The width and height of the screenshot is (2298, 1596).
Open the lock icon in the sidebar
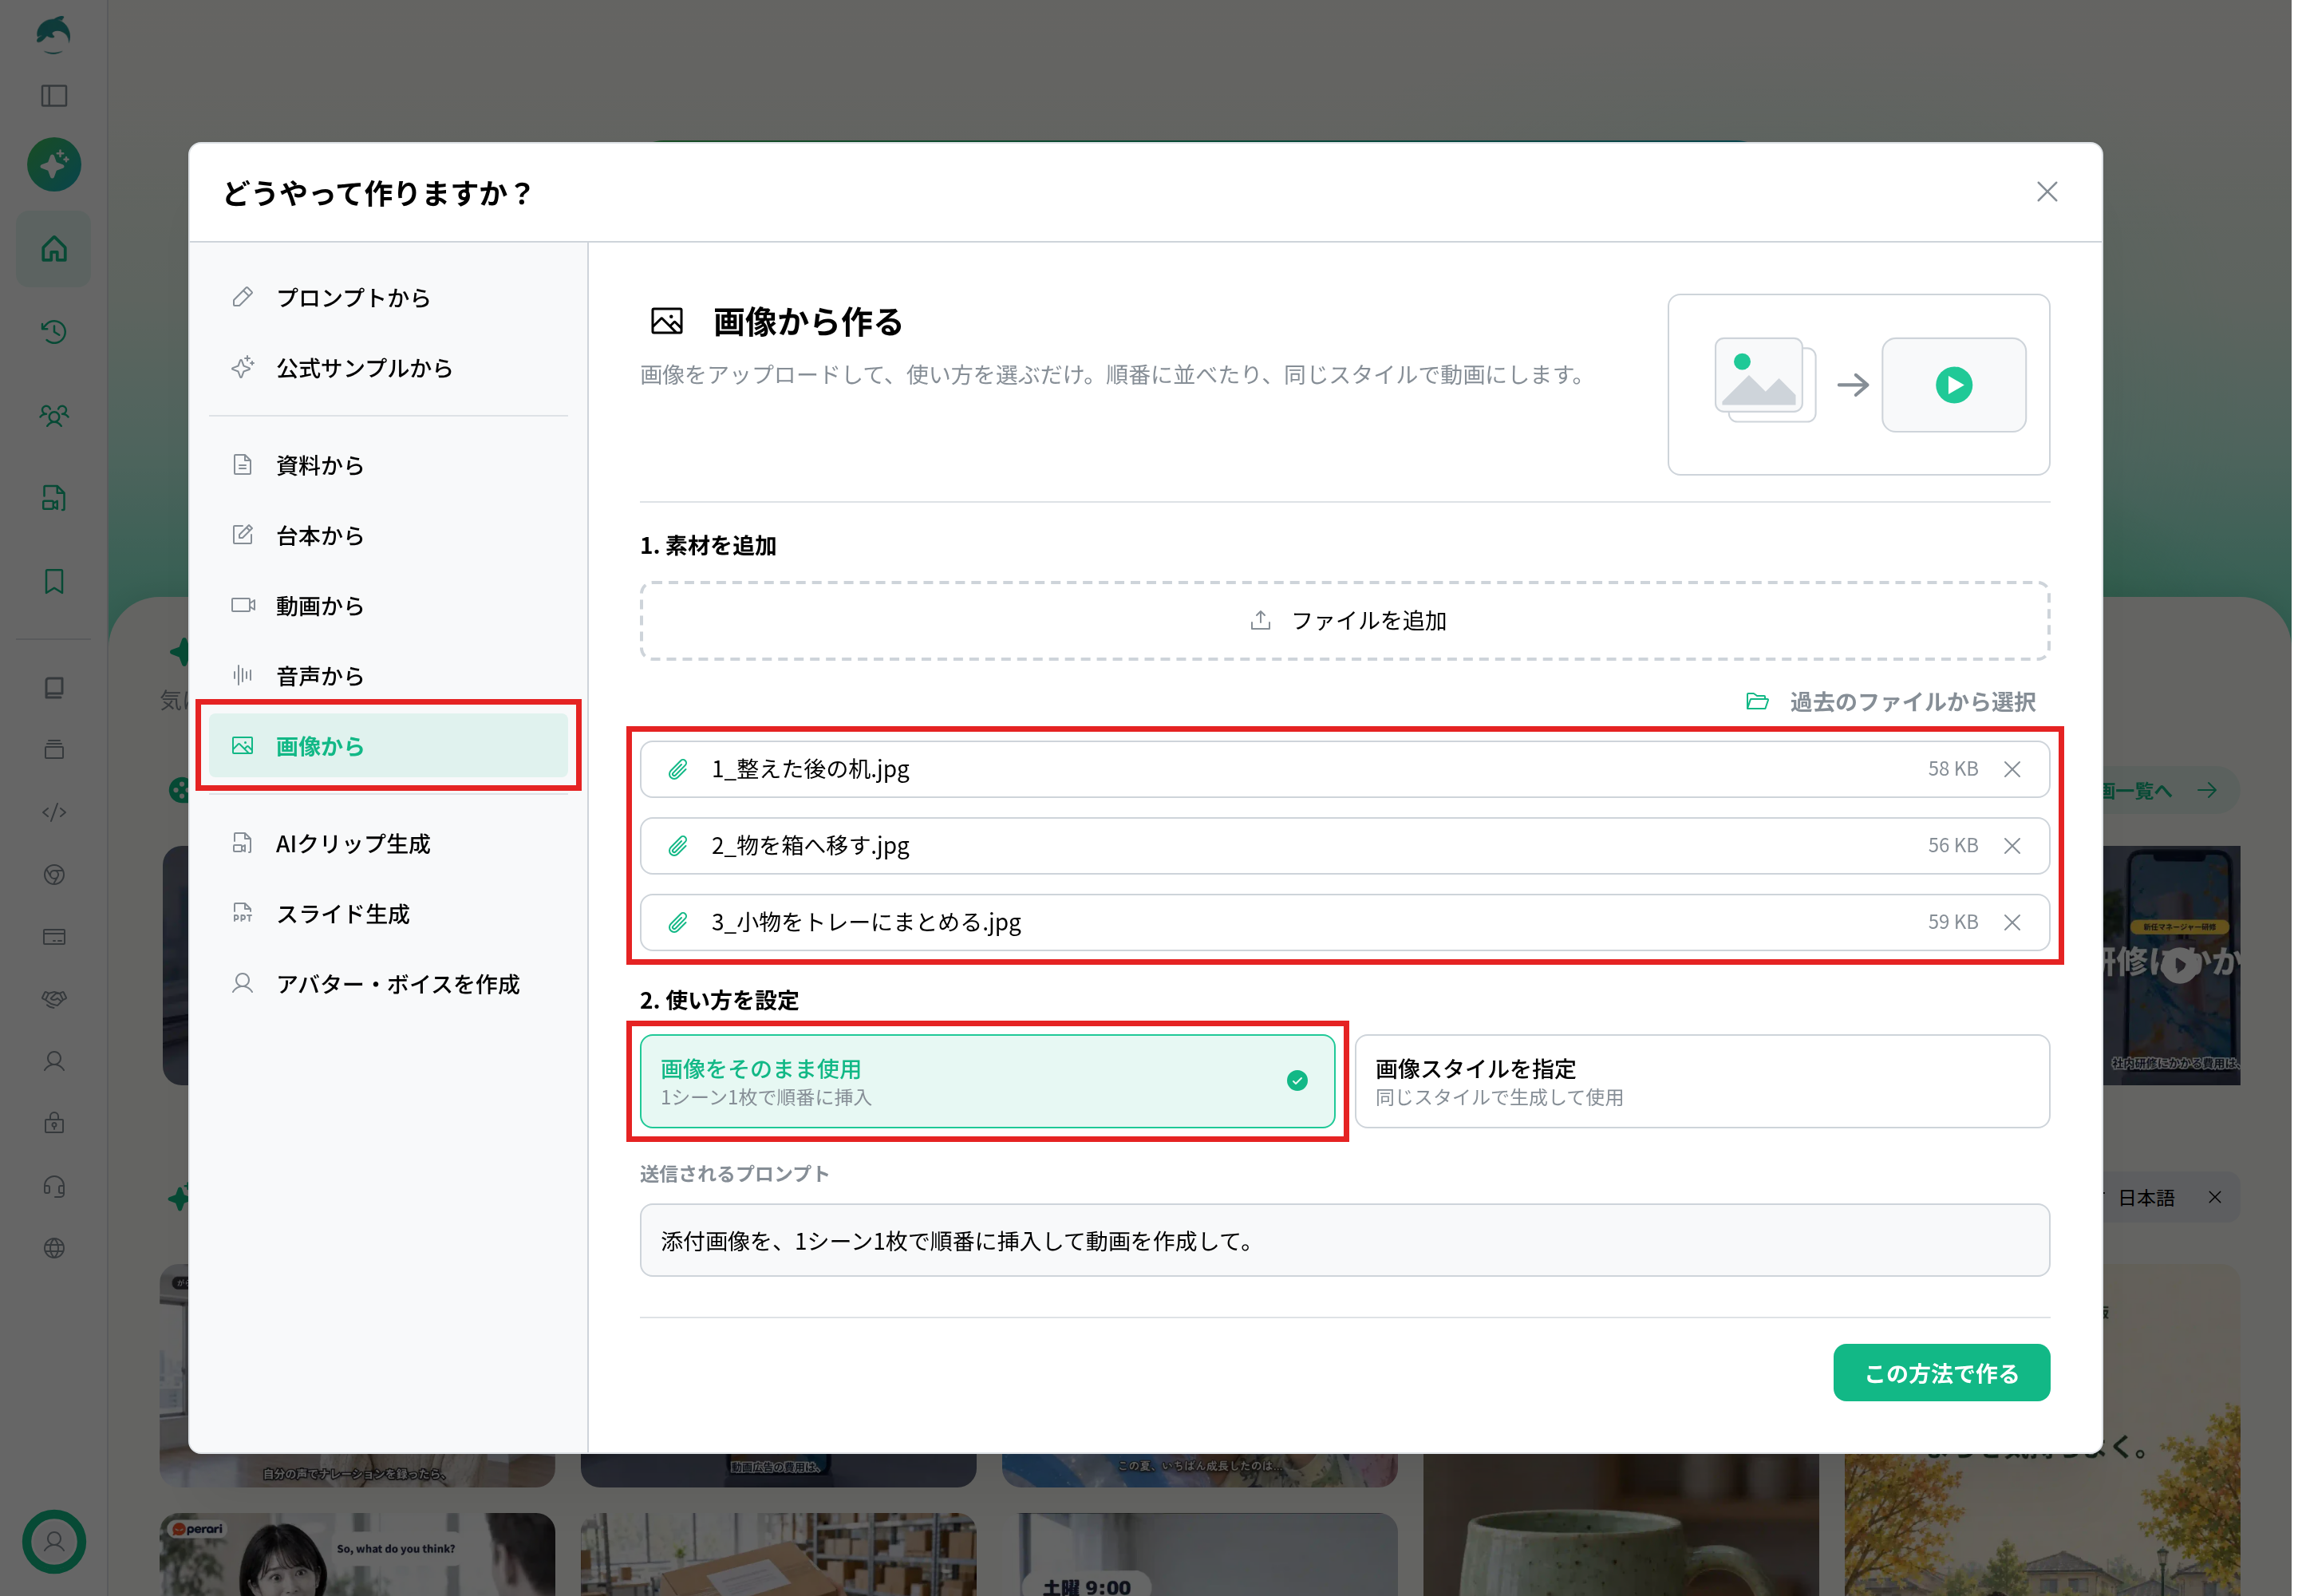coord(54,1123)
